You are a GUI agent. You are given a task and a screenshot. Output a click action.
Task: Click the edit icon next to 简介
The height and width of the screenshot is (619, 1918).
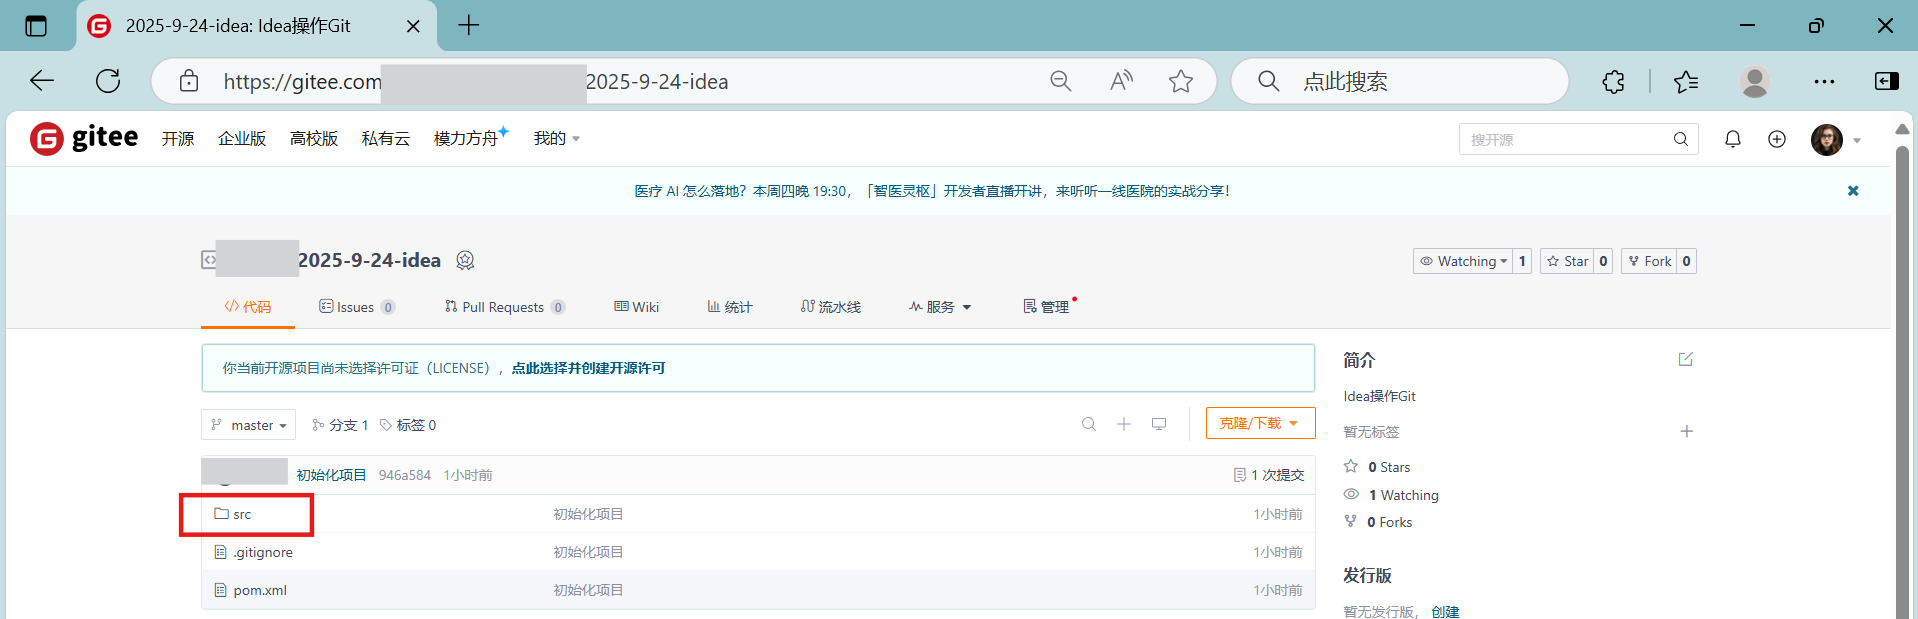click(1686, 359)
